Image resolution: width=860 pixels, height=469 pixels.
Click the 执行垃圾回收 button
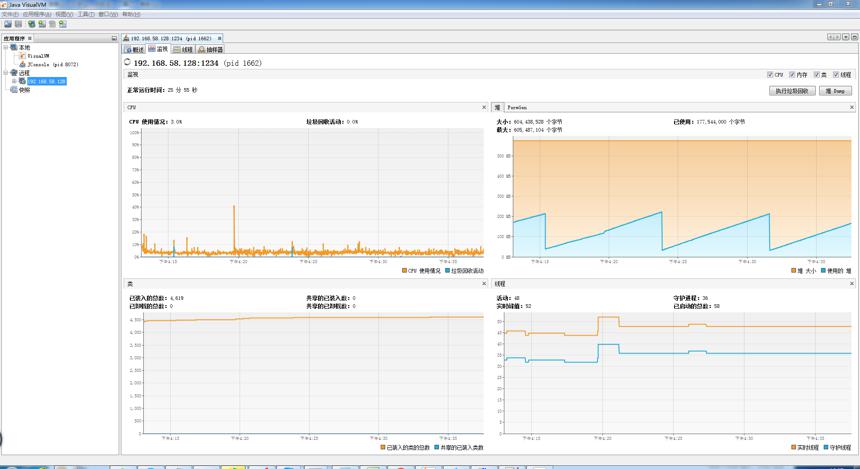tap(792, 91)
